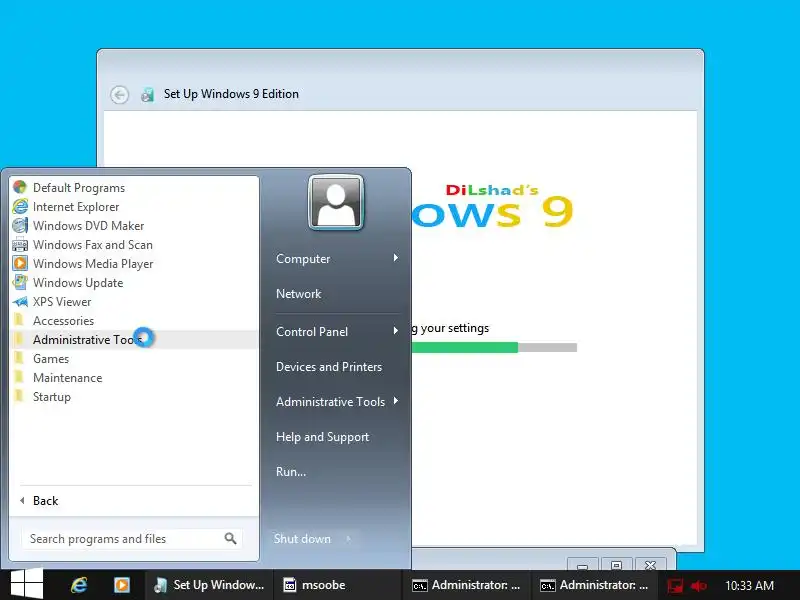Open Administrative Tools in right Start pane
Screen dimensions: 800x600
[330, 402]
